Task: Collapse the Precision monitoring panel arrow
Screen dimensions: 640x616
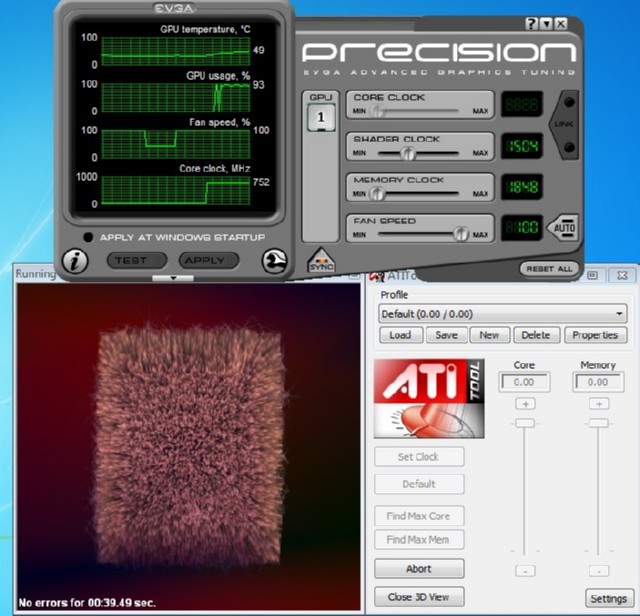Action: 173,278
